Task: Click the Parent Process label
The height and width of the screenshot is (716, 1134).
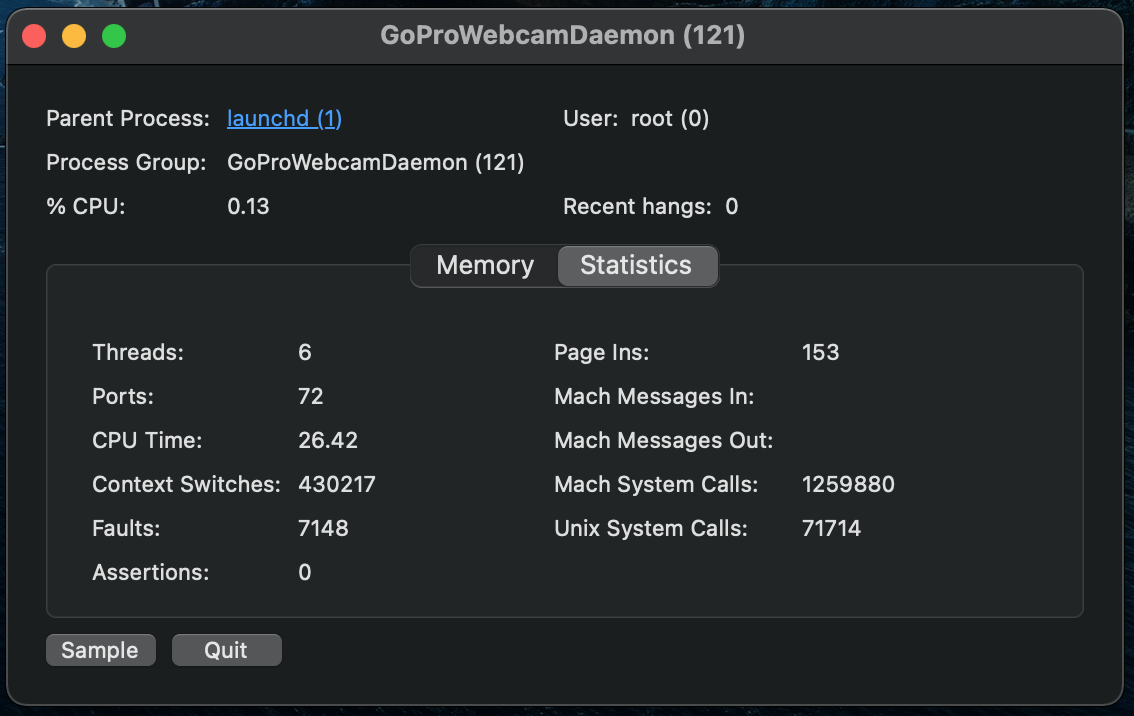Action: point(128,119)
